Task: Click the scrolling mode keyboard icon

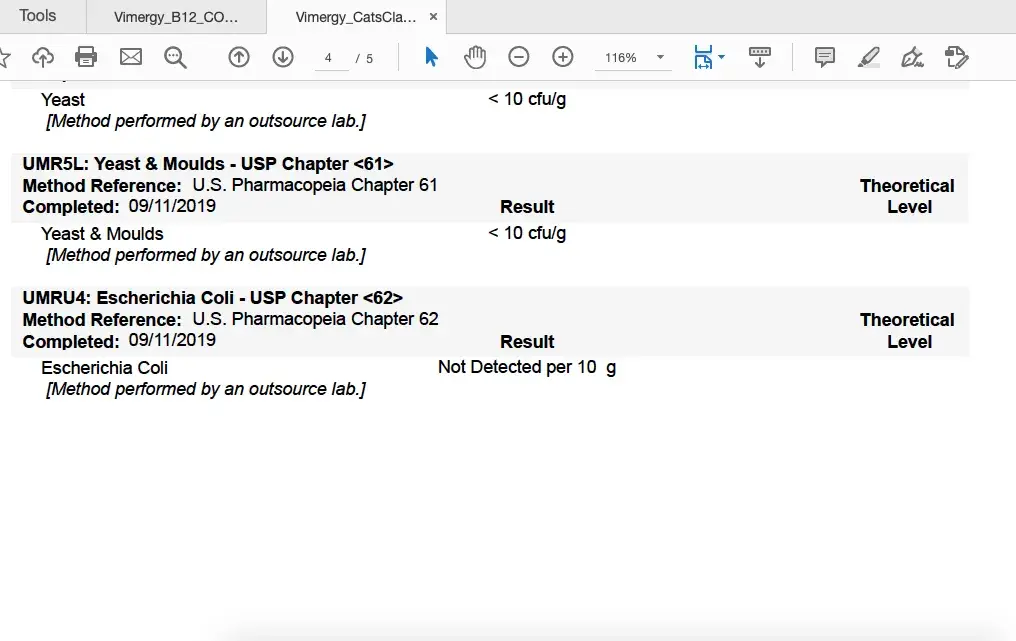Action: tap(760, 57)
